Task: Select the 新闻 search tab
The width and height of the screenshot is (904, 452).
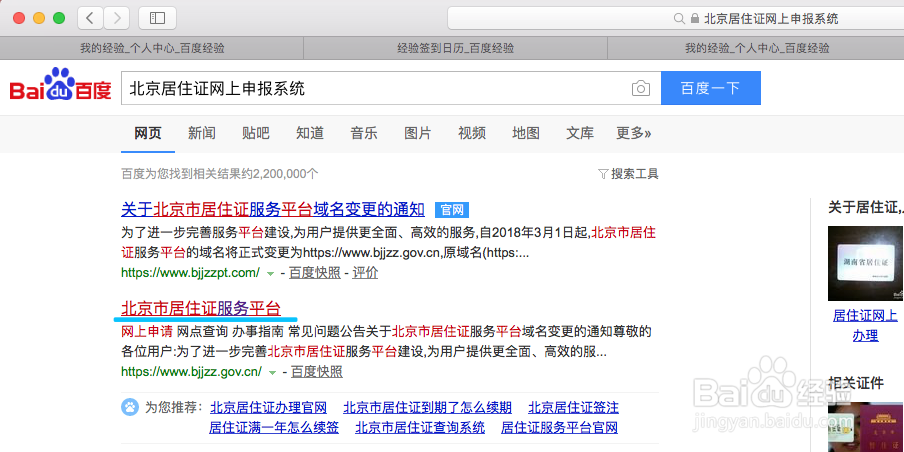Action: [202, 134]
